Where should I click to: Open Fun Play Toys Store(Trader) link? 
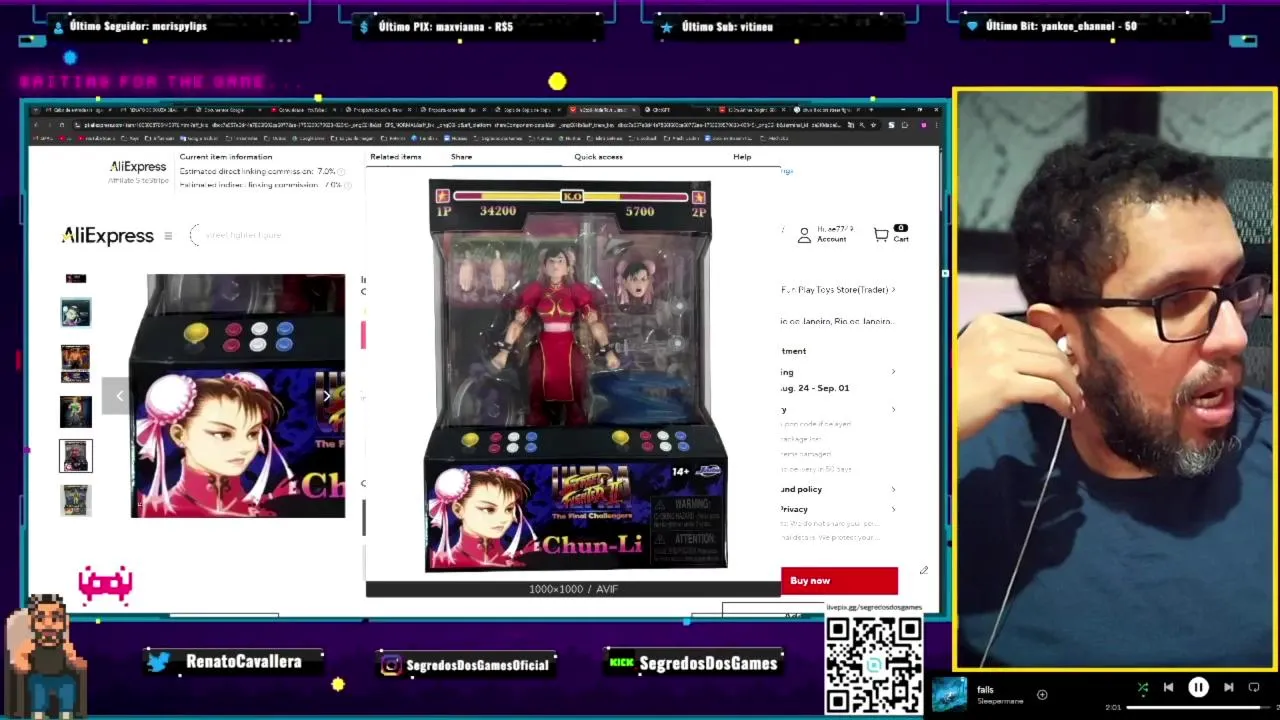click(838, 290)
